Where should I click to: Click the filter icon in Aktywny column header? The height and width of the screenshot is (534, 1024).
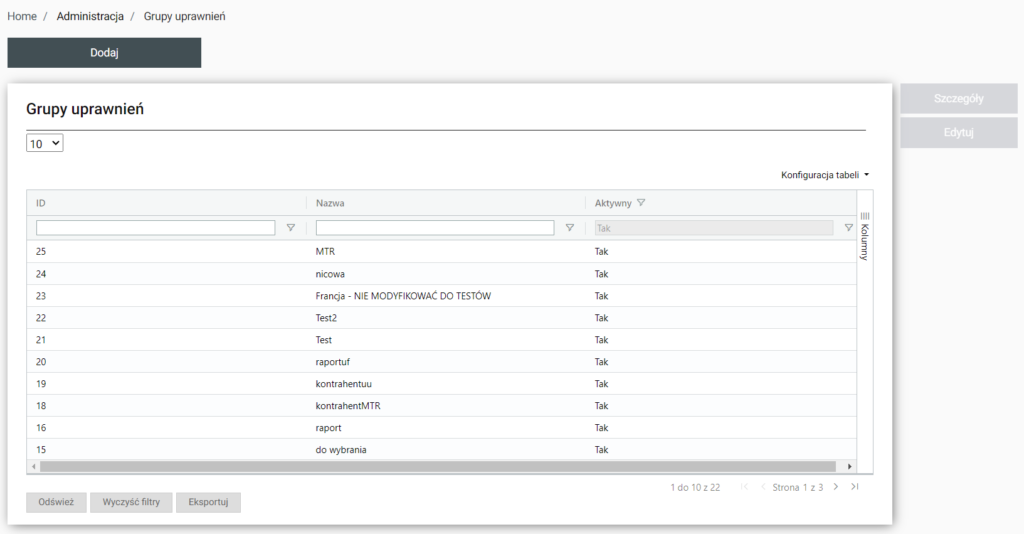coord(641,203)
